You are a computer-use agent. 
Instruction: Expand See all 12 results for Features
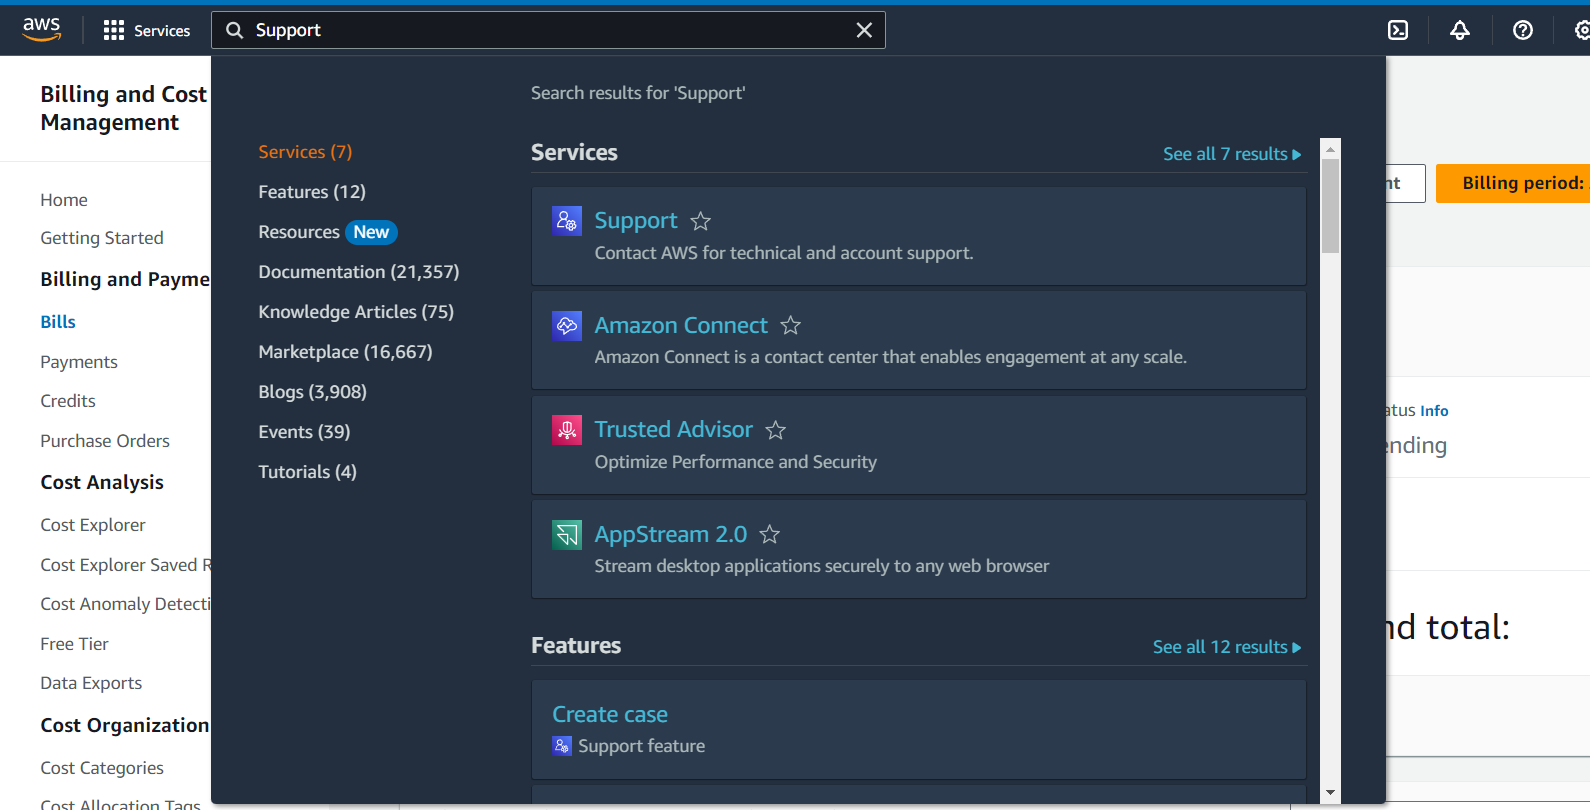pyautogui.click(x=1226, y=647)
